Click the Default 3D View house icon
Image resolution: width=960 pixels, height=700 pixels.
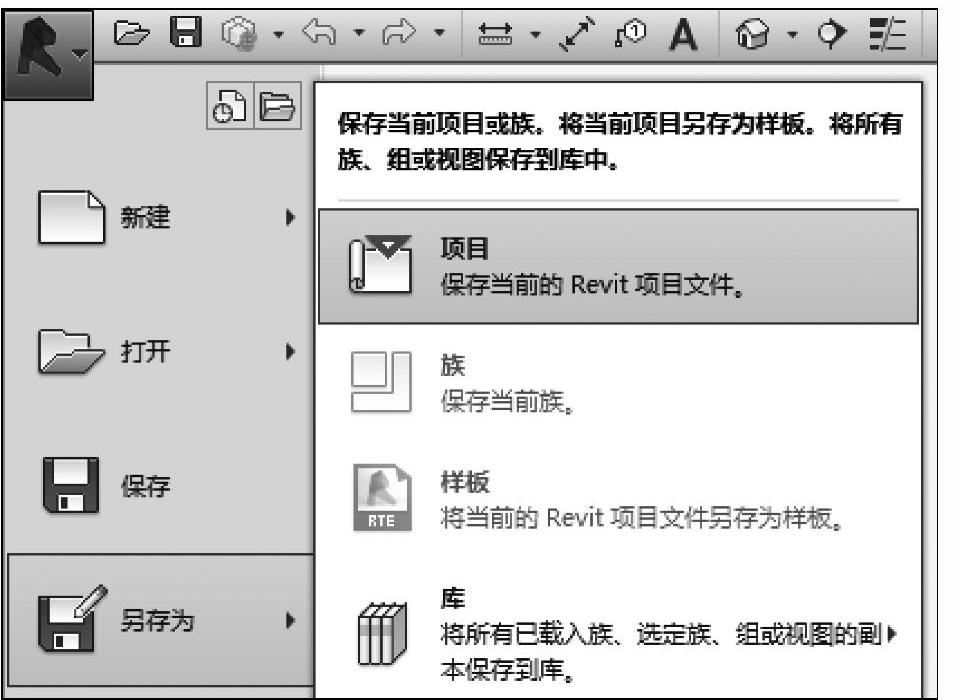[752, 33]
